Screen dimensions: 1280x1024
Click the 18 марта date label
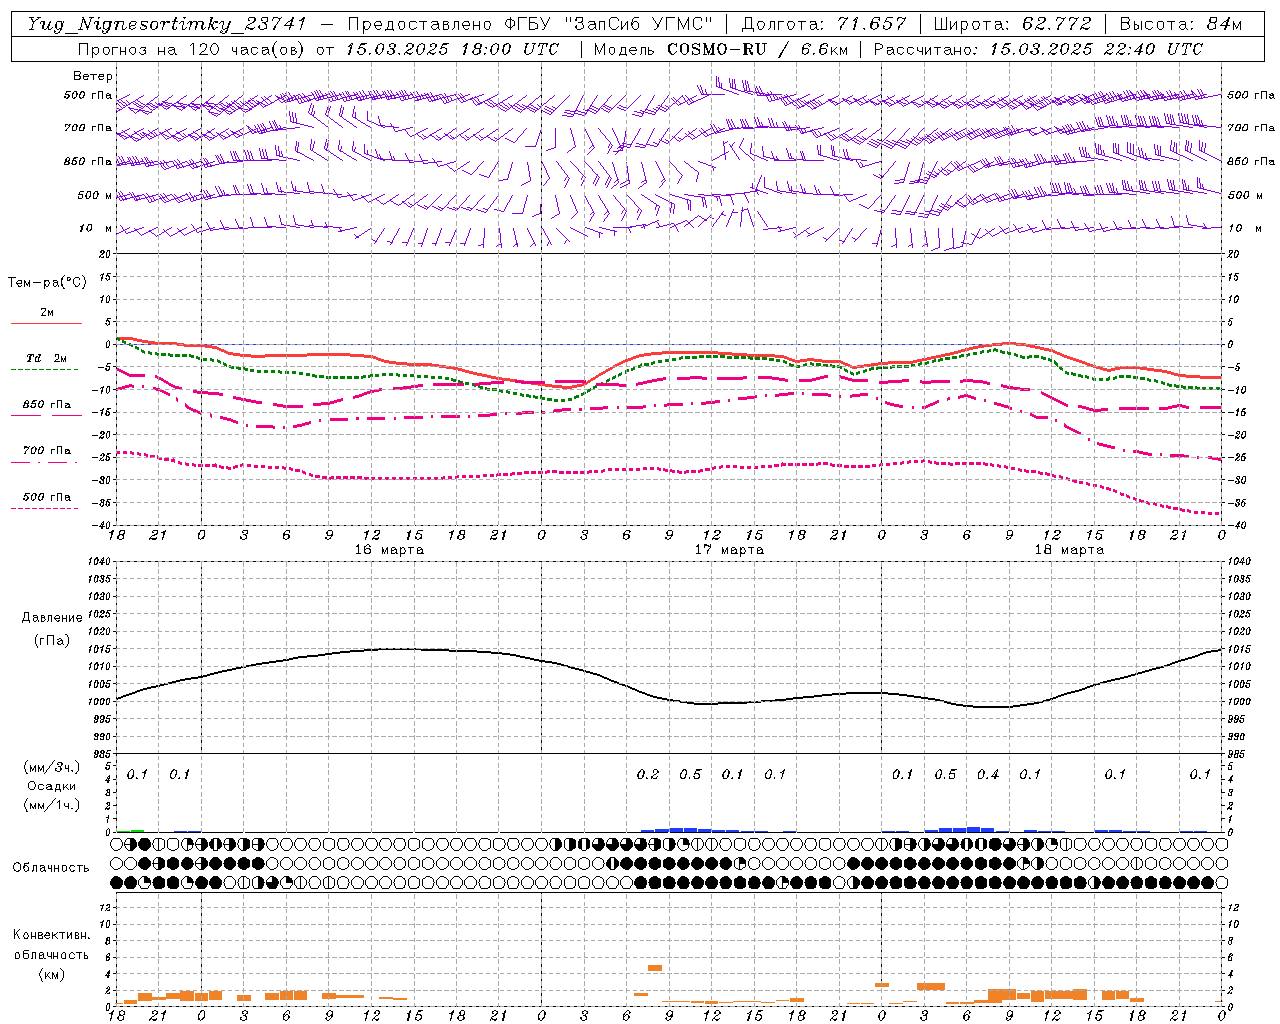point(1069,550)
